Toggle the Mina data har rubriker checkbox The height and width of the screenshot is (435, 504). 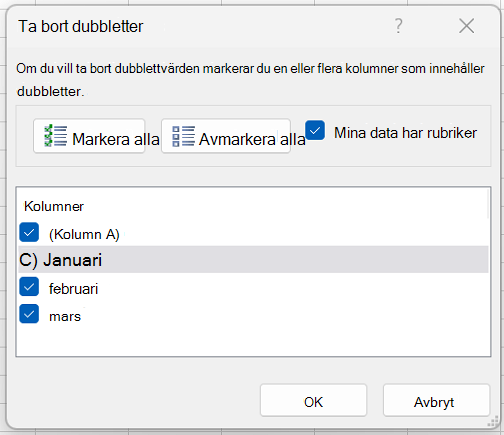point(315,130)
